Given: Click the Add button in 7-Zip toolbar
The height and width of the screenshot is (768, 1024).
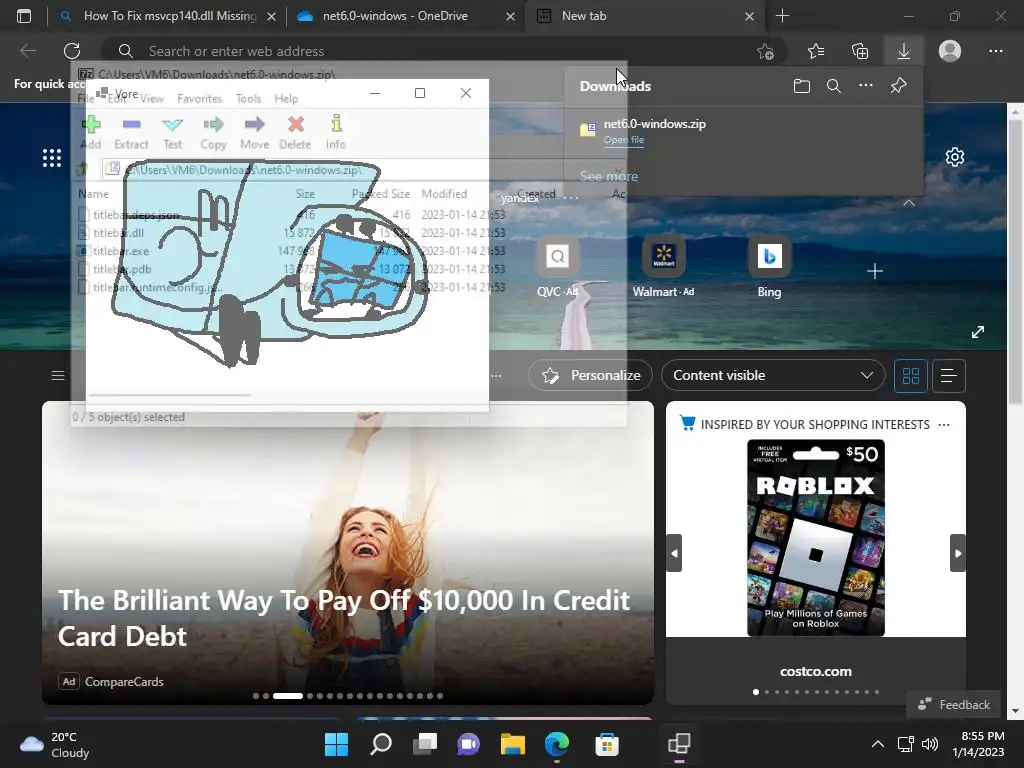Looking at the screenshot, I should (91, 133).
